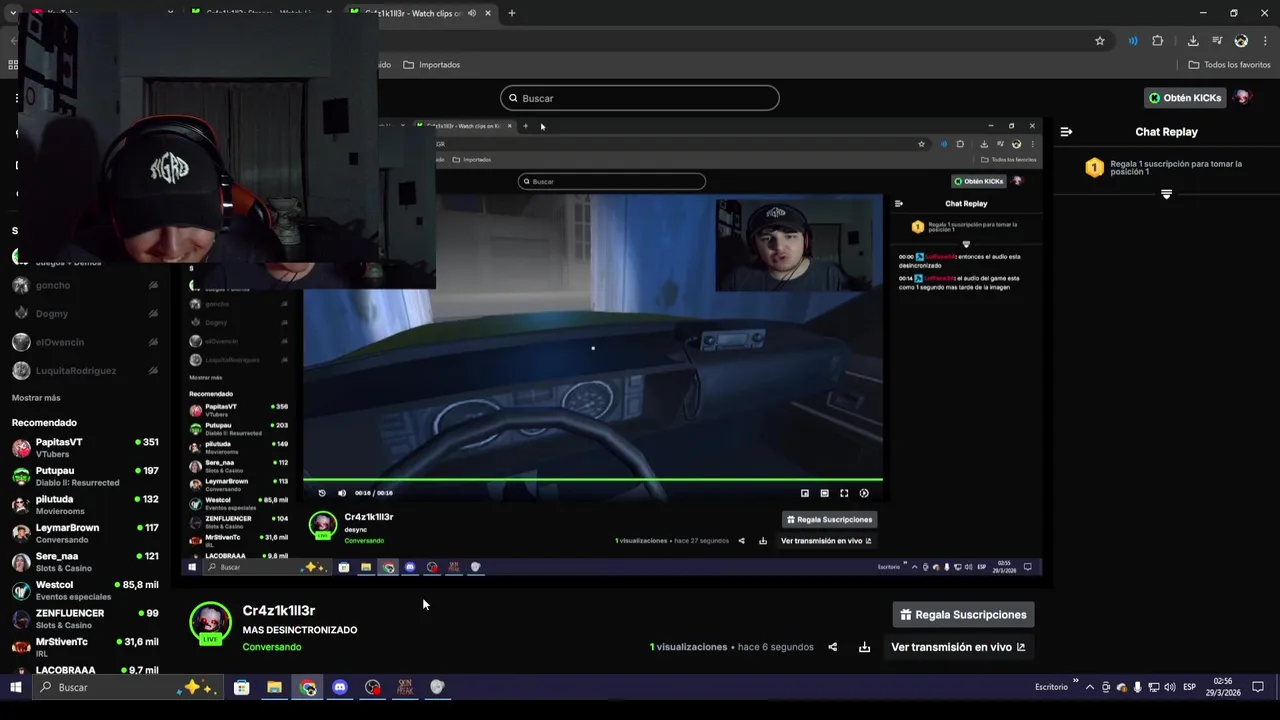This screenshot has height=720, width=1280.
Task: Open the volume control in the tray
Action: (1170, 688)
